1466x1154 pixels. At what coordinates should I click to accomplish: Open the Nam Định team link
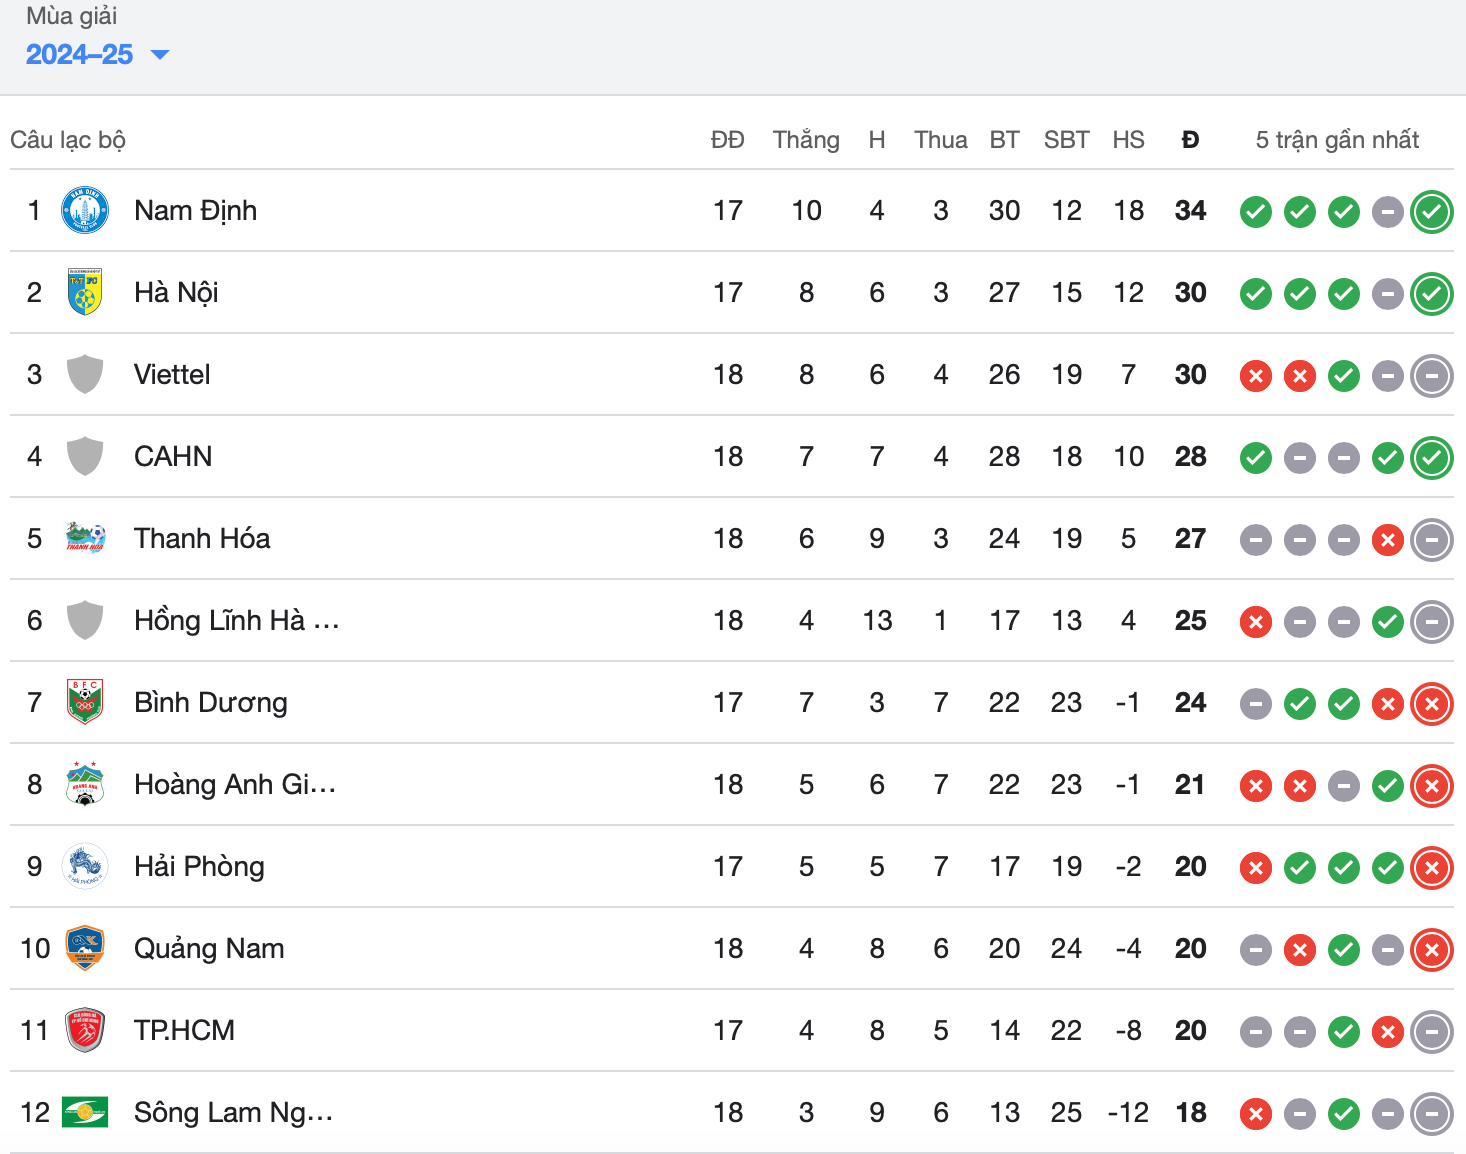tap(195, 211)
